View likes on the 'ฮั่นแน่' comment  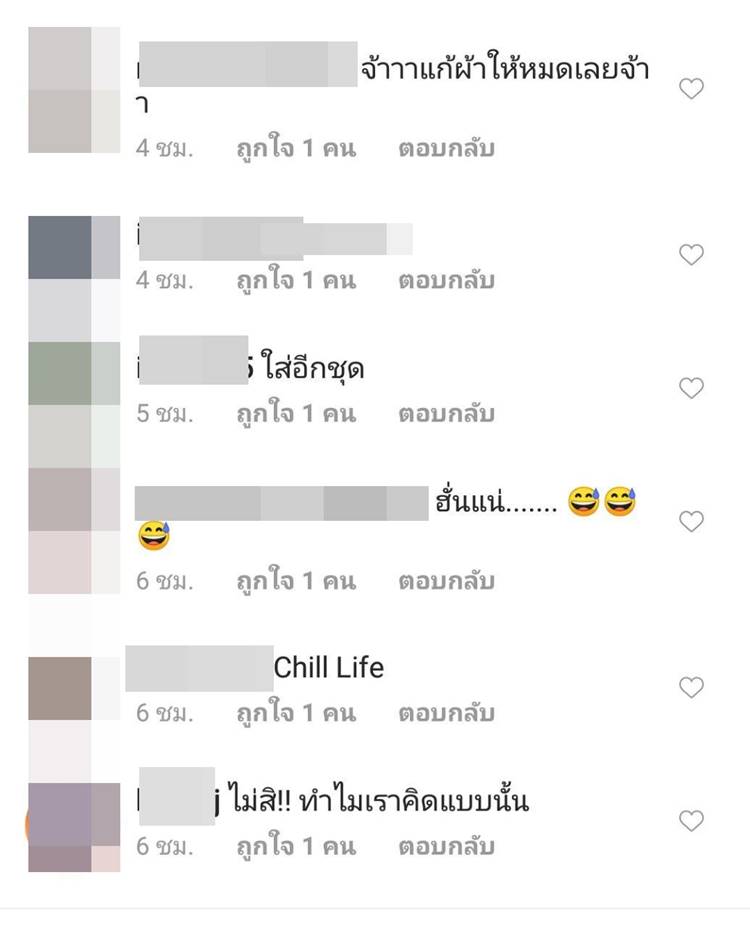296,579
